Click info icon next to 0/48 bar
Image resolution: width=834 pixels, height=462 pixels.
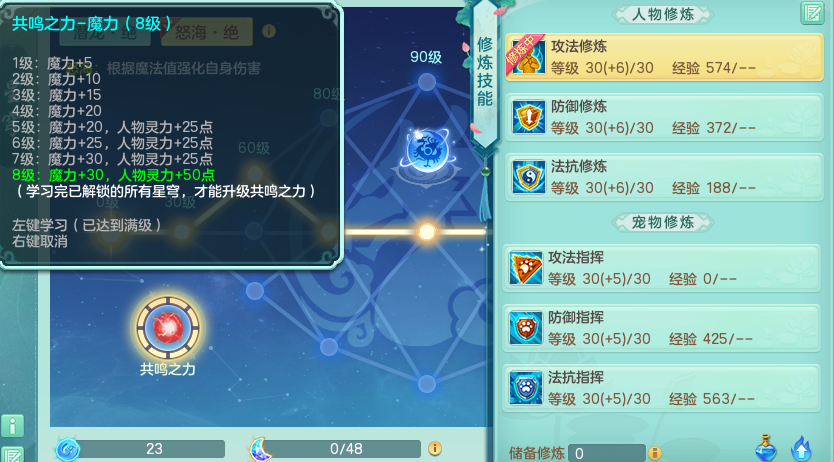tap(435, 449)
